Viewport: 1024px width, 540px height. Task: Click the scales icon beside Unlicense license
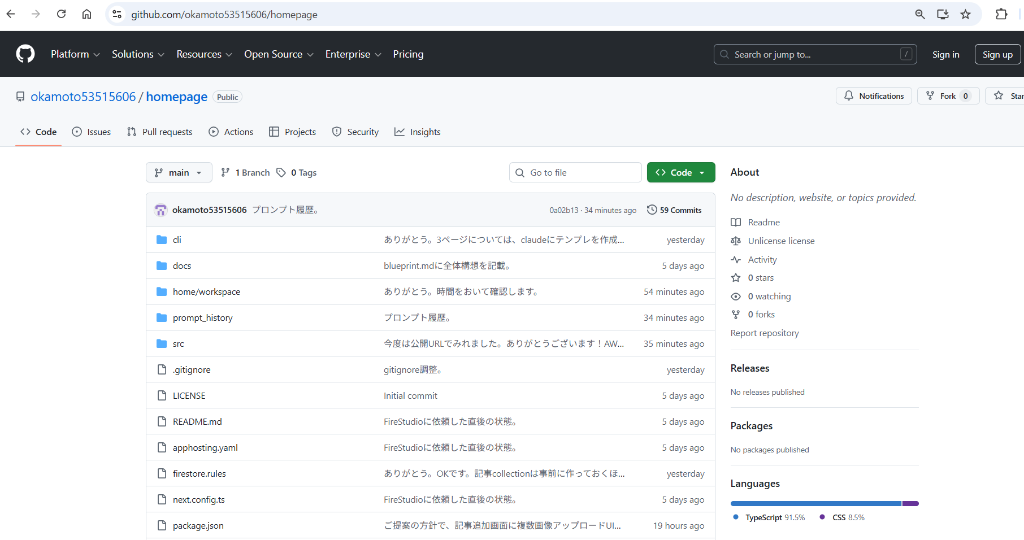tap(736, 241)
